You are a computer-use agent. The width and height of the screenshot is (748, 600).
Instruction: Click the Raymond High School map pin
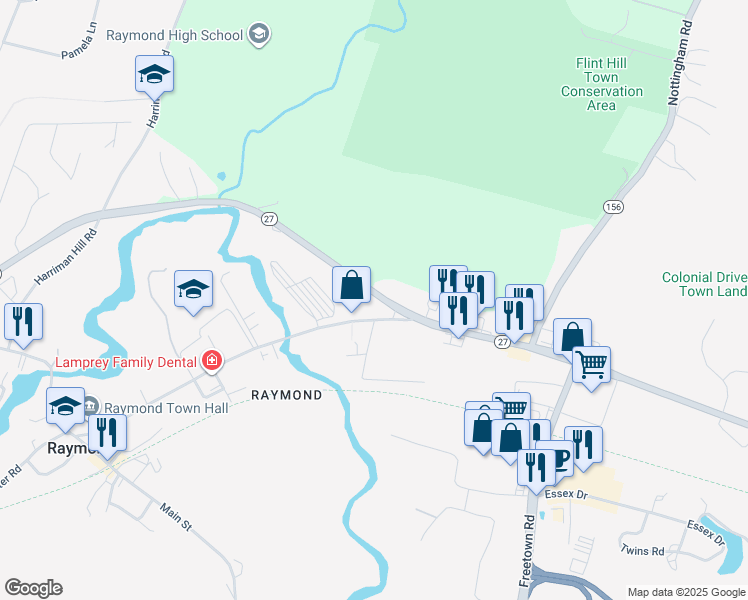[x=259, y=34]
